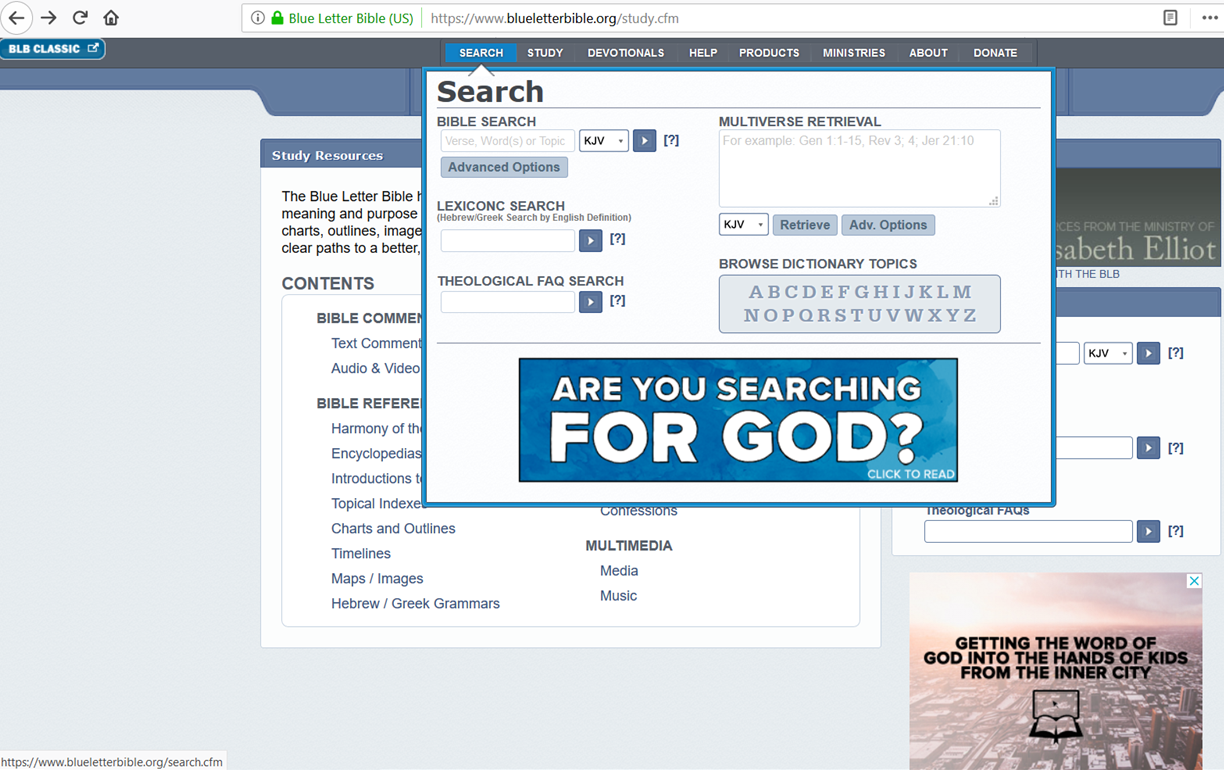Close the inner city kids advertisement
Screen dimensions: 1224x770
(1194, 581)
